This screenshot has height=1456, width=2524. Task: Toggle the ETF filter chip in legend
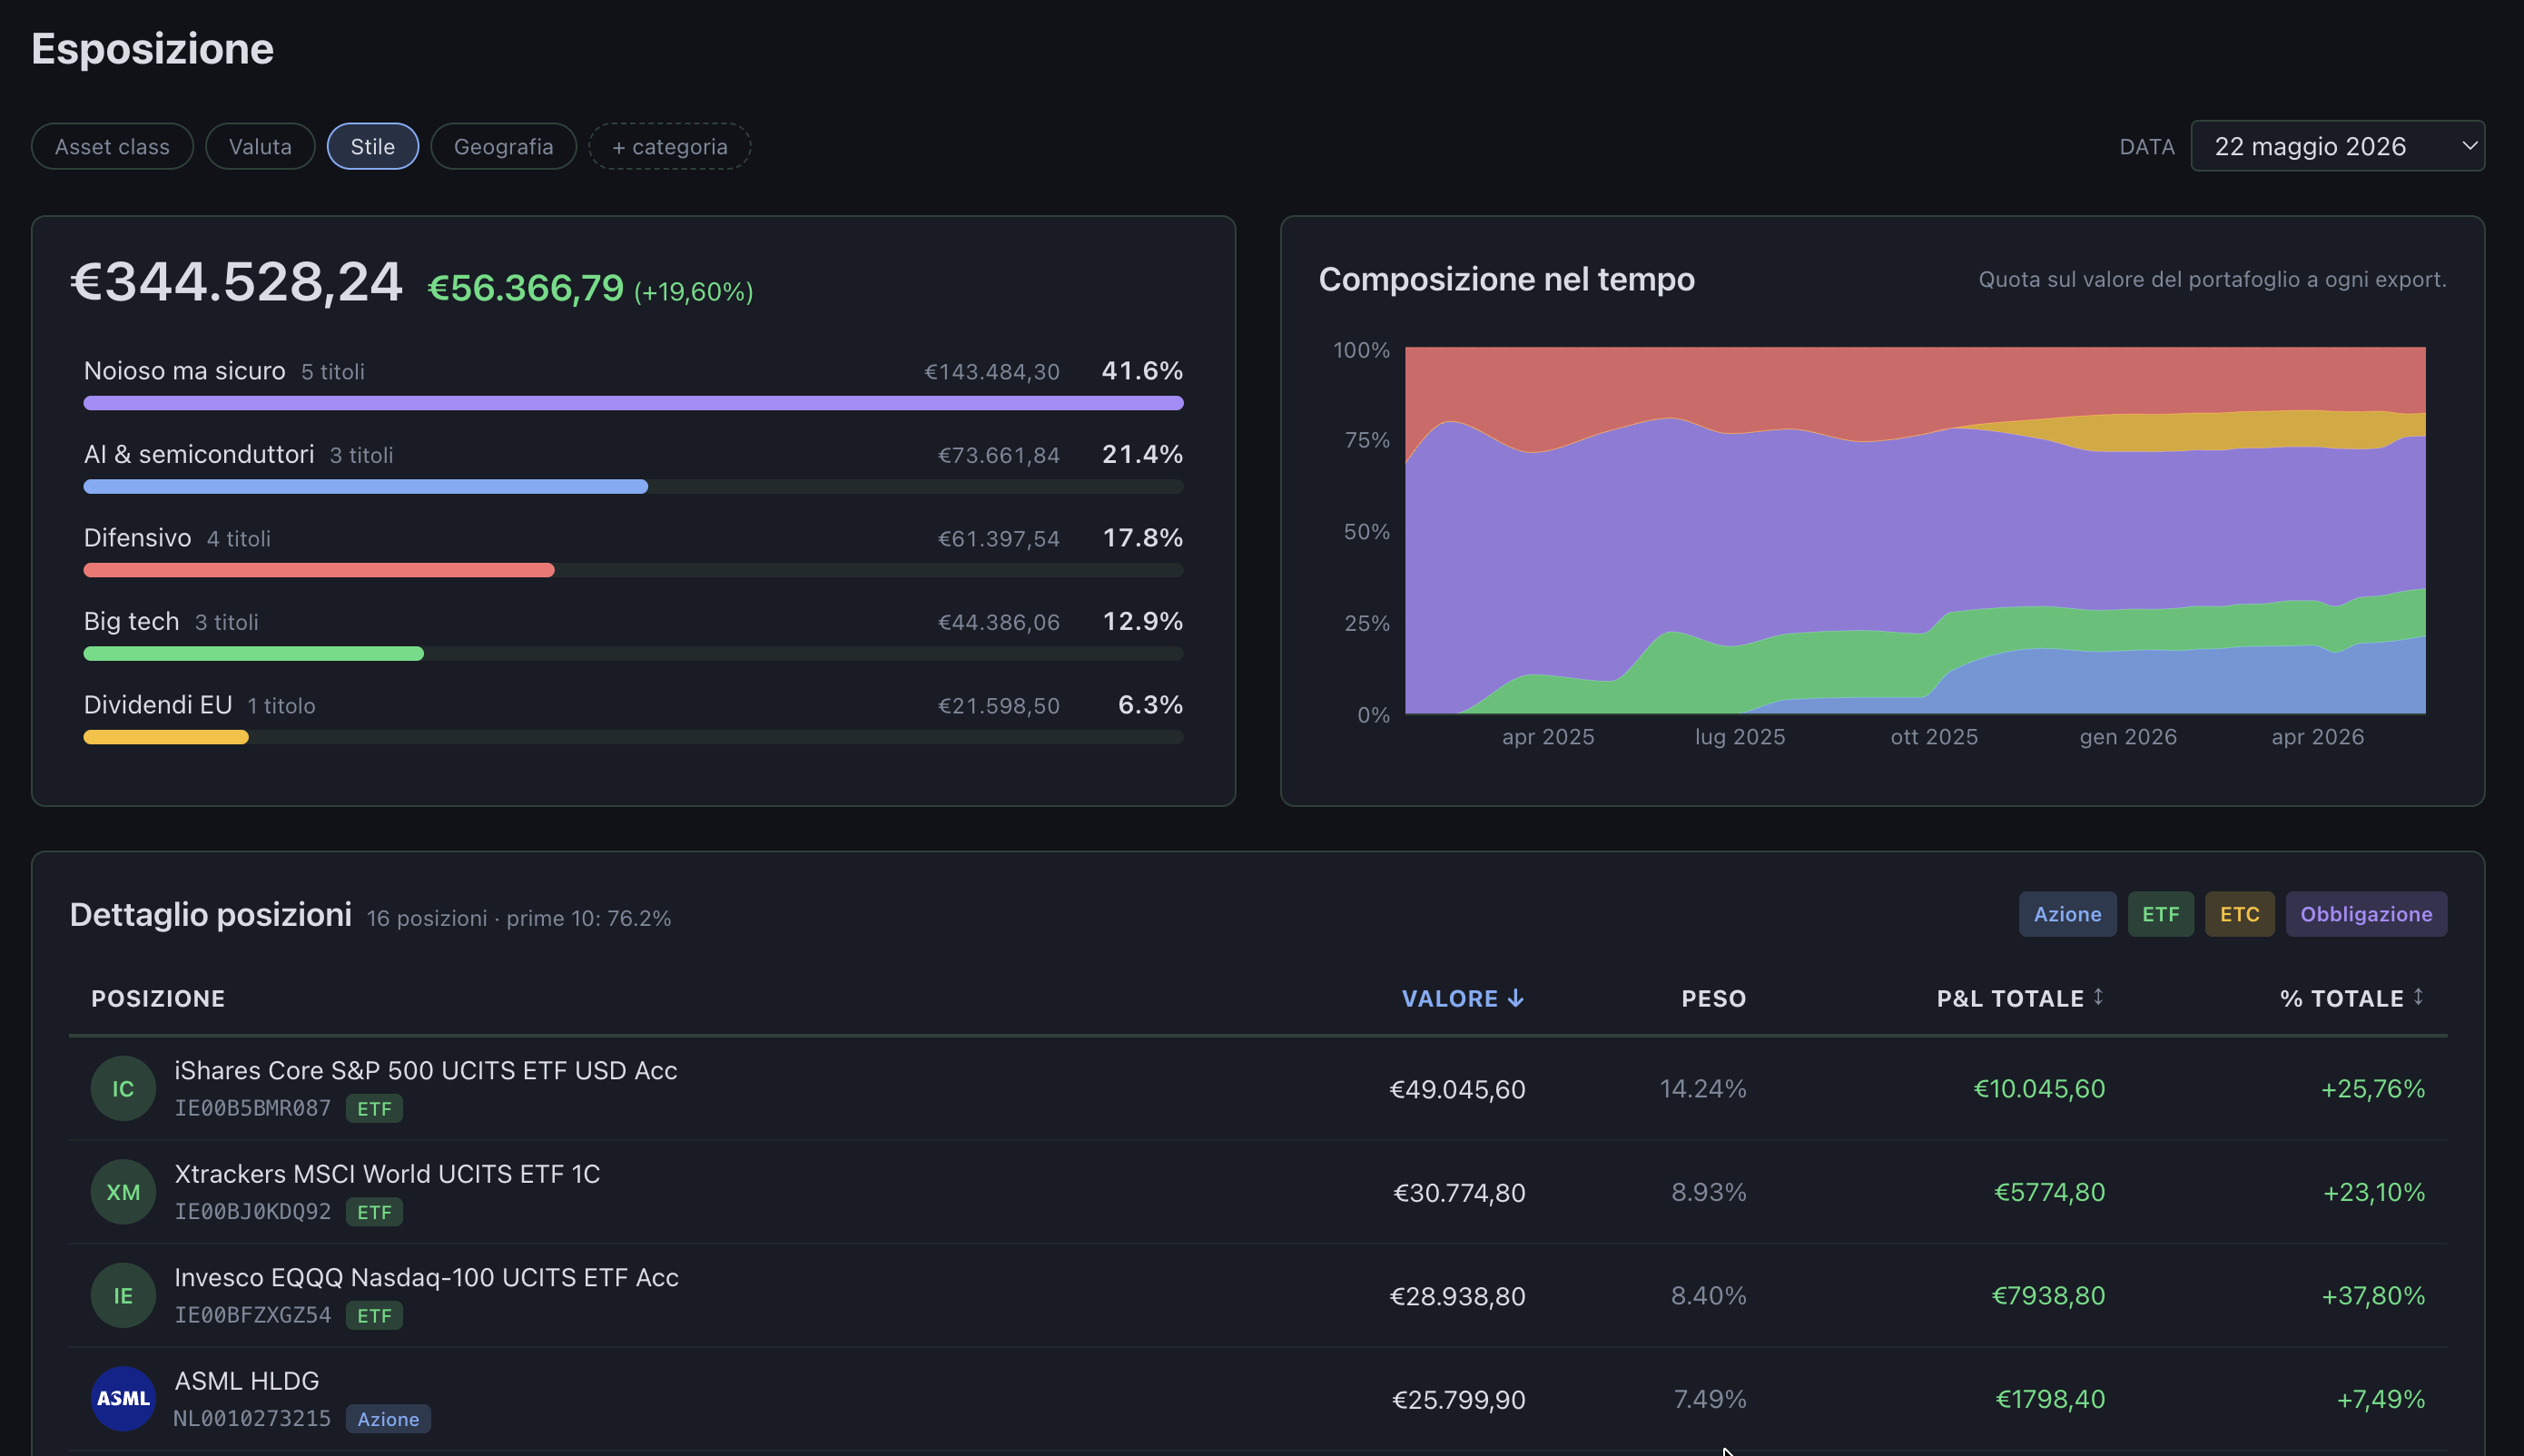pos(2160,914)
